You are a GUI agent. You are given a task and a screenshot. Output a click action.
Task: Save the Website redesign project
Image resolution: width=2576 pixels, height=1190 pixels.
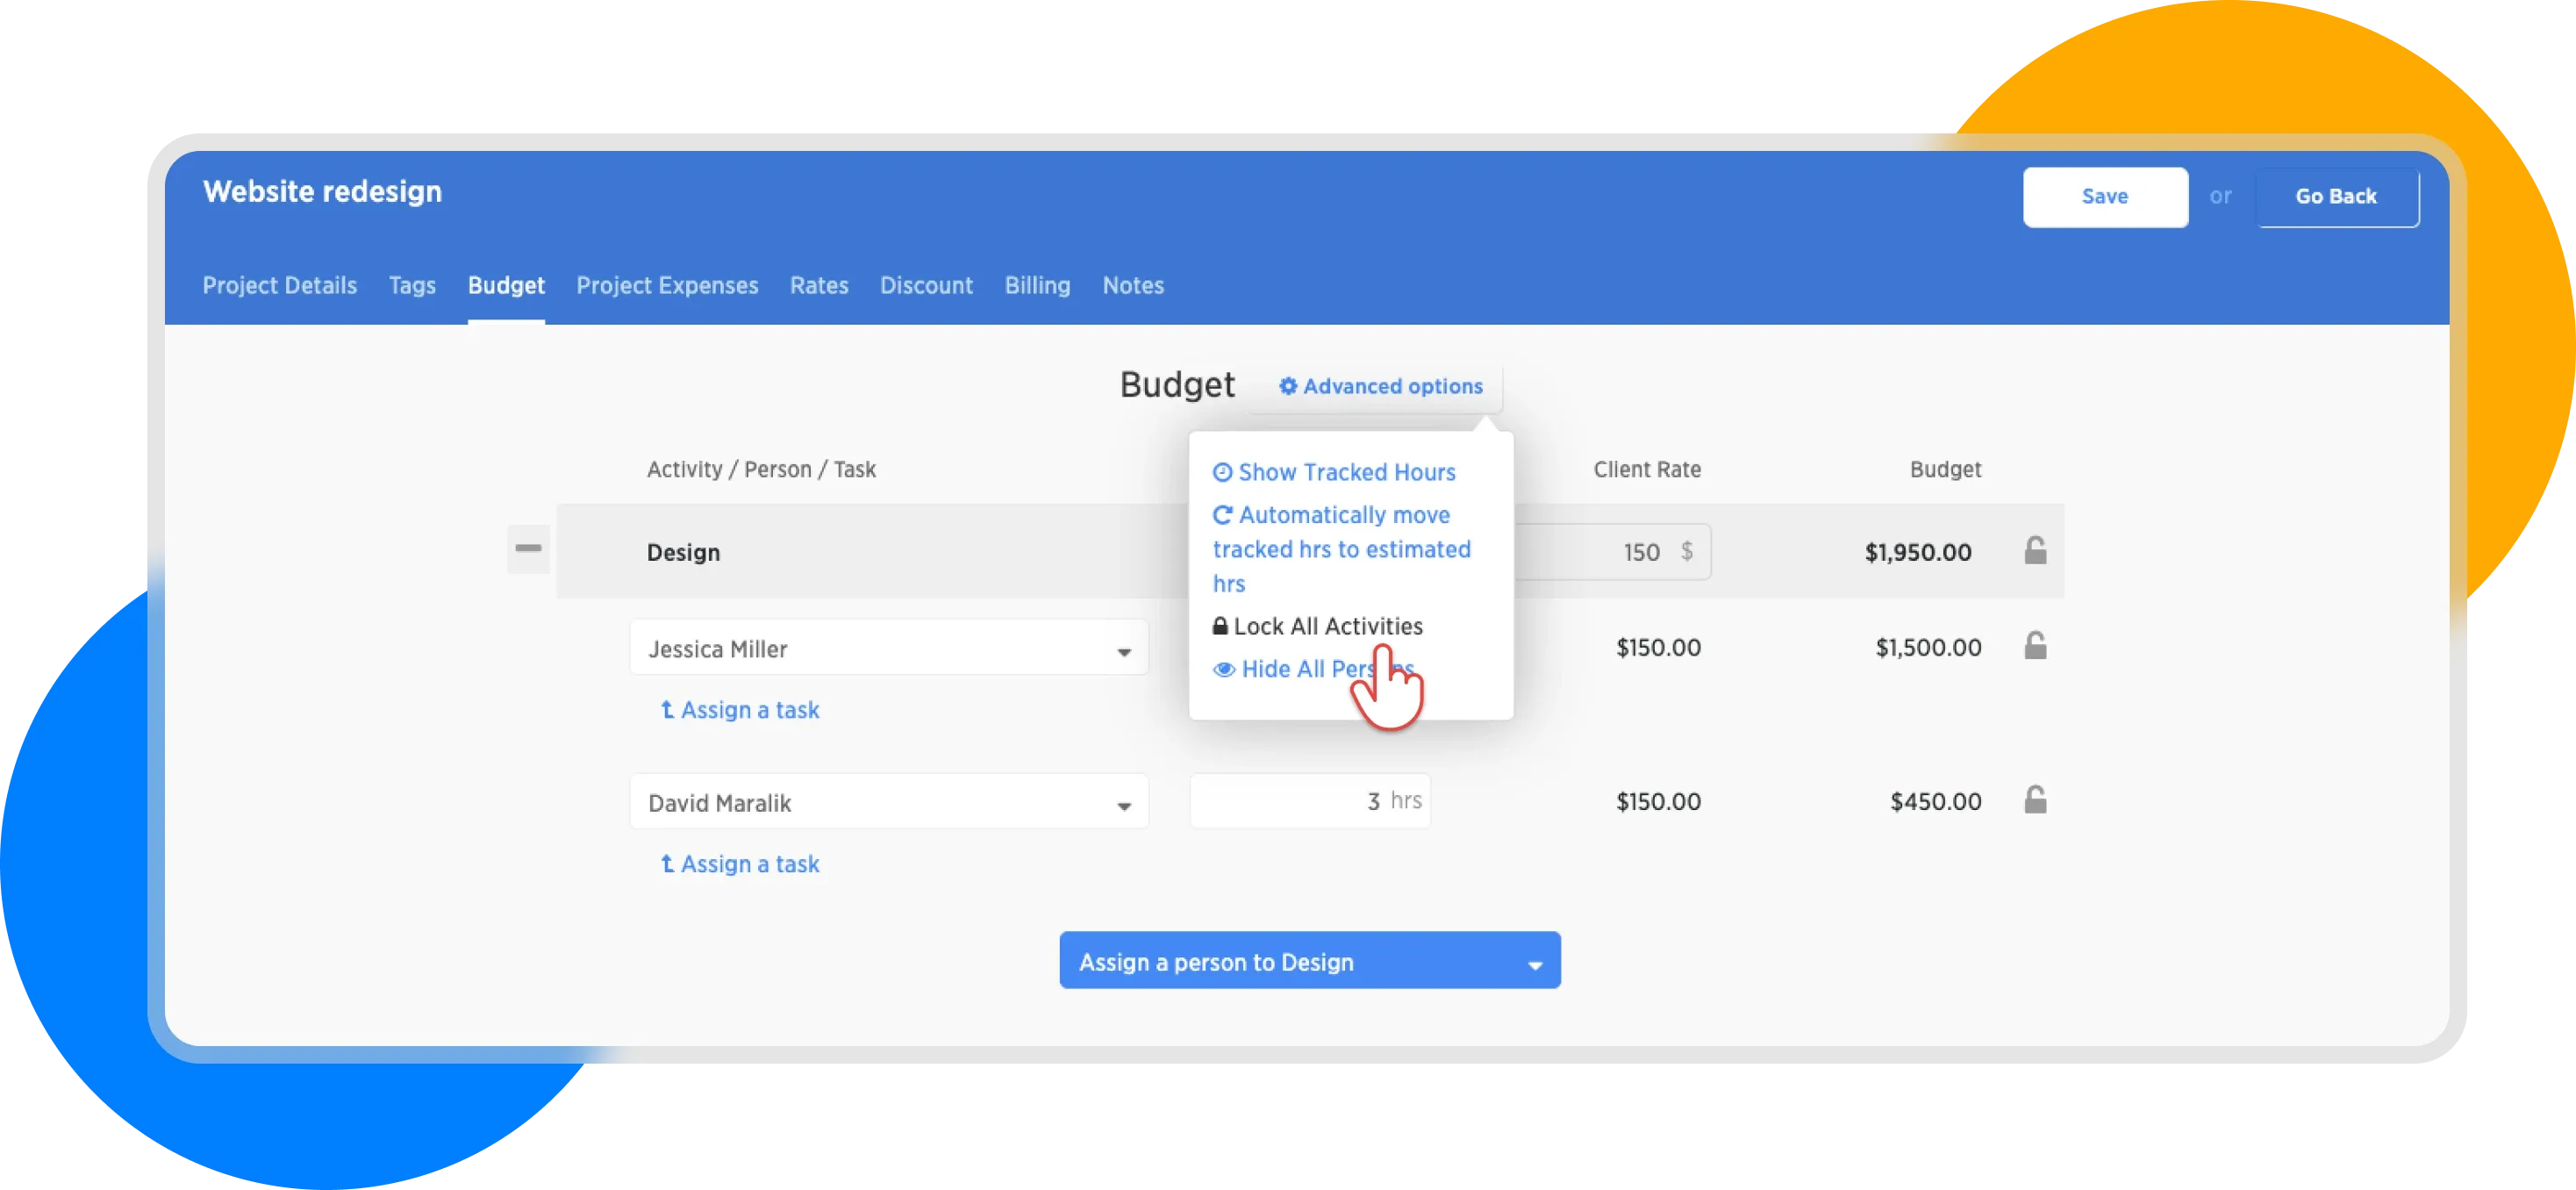tap(2104, 197)
